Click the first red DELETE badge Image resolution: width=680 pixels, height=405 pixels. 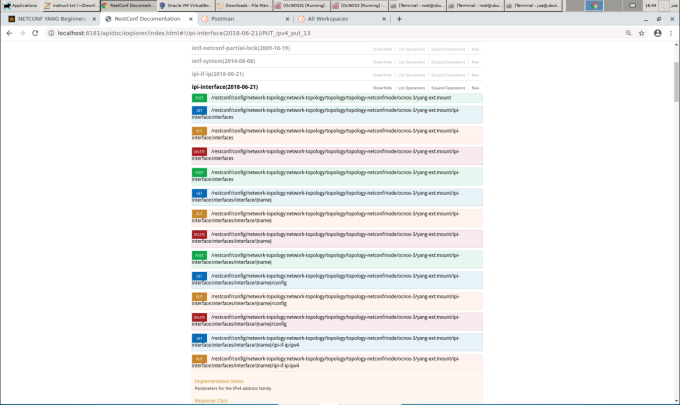pyautogui.click(x=199, y=154)
